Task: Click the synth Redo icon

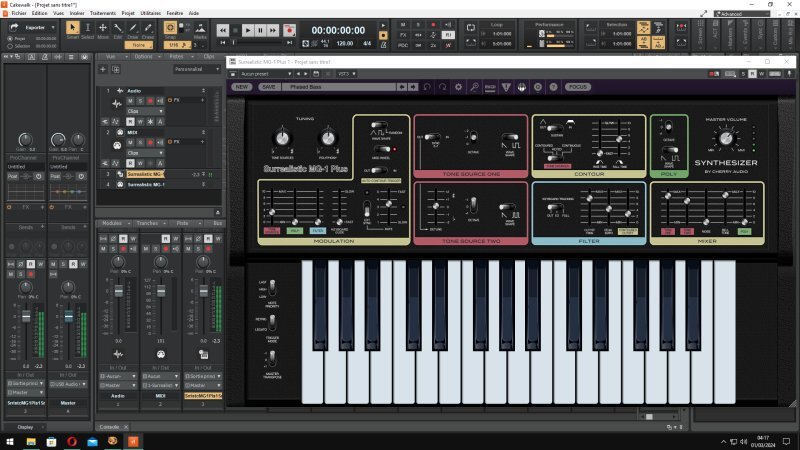Action: (443, 87)
